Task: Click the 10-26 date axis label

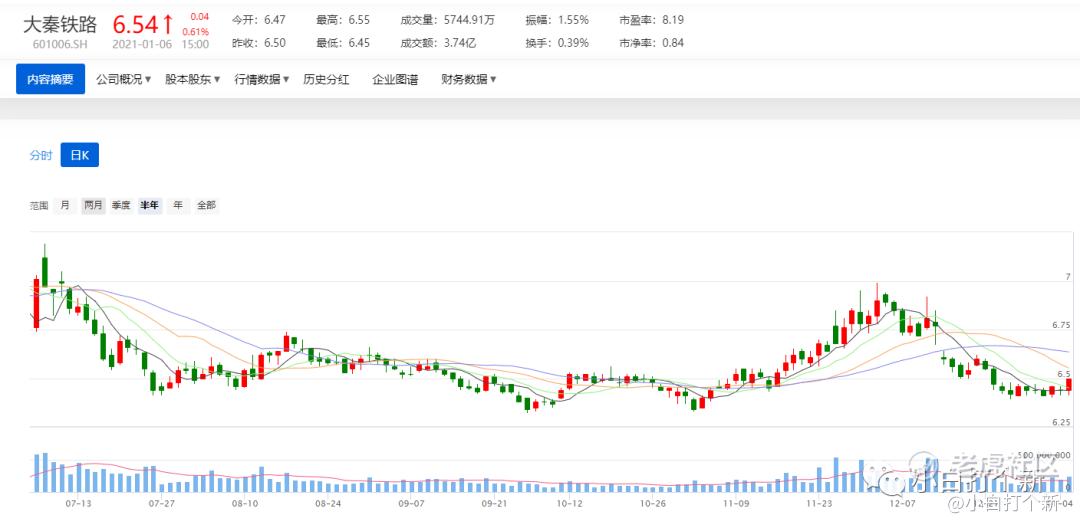Action: click(652, 503)
